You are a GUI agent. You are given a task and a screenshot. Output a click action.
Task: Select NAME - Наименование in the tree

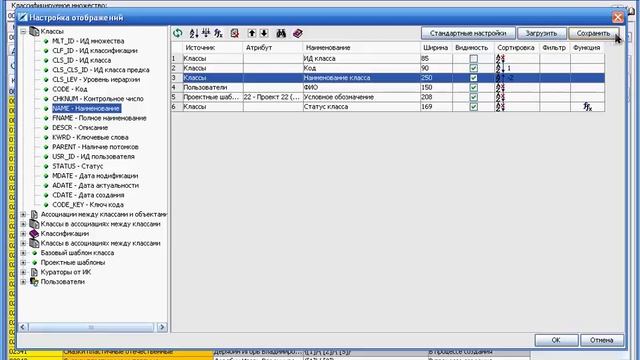[86, 108]
